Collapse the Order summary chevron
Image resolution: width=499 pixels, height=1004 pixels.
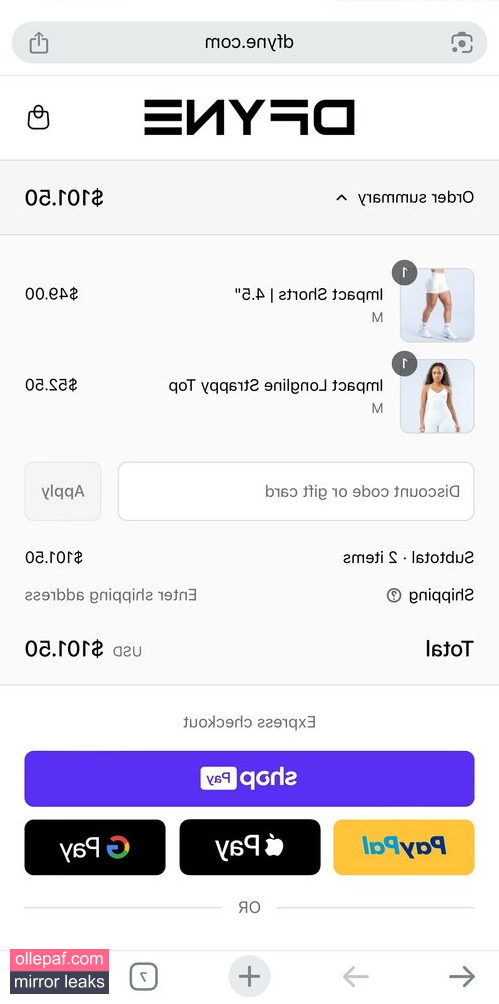click(341, 198)
